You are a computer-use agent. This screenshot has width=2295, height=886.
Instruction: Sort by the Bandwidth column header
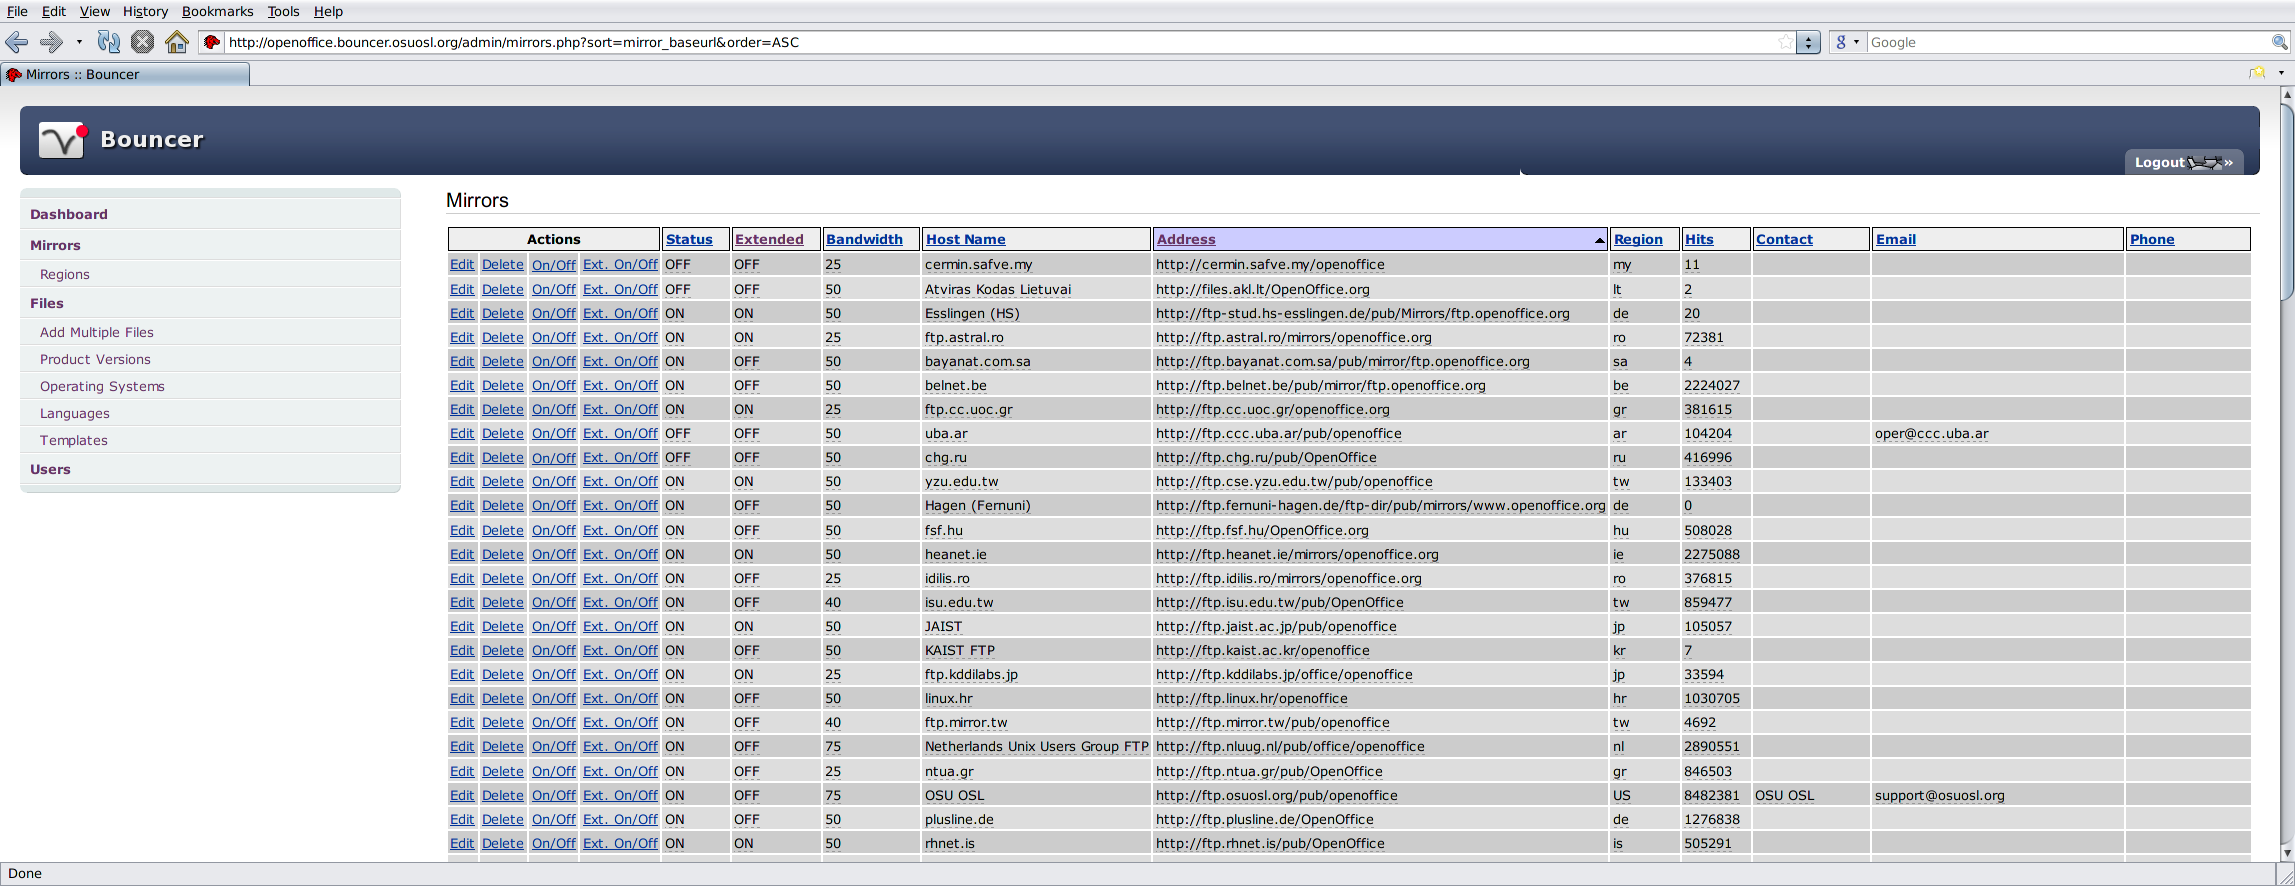pos(864,239)
